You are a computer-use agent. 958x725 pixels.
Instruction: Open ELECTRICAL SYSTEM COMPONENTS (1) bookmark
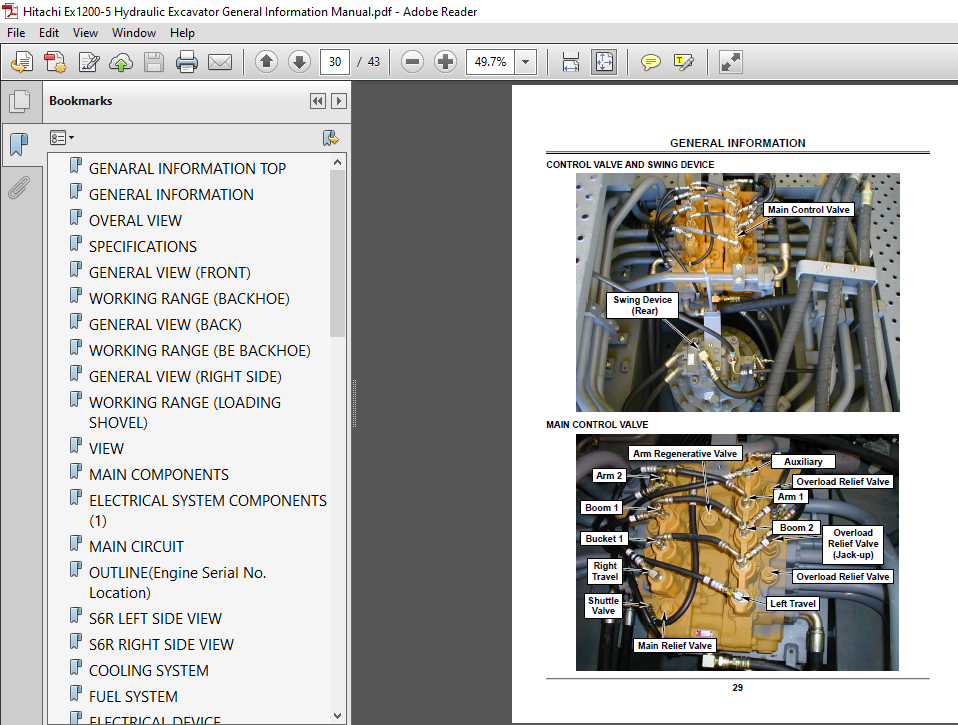coord(208,511)
